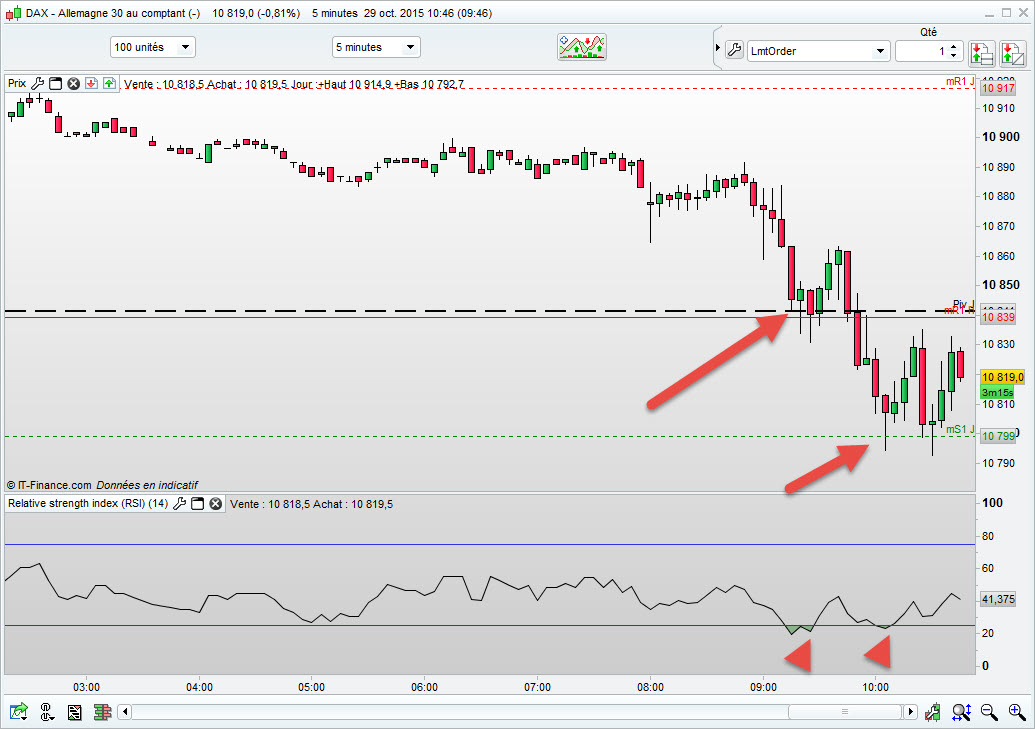Close the Prix panel with the X icon

(74, 83)
